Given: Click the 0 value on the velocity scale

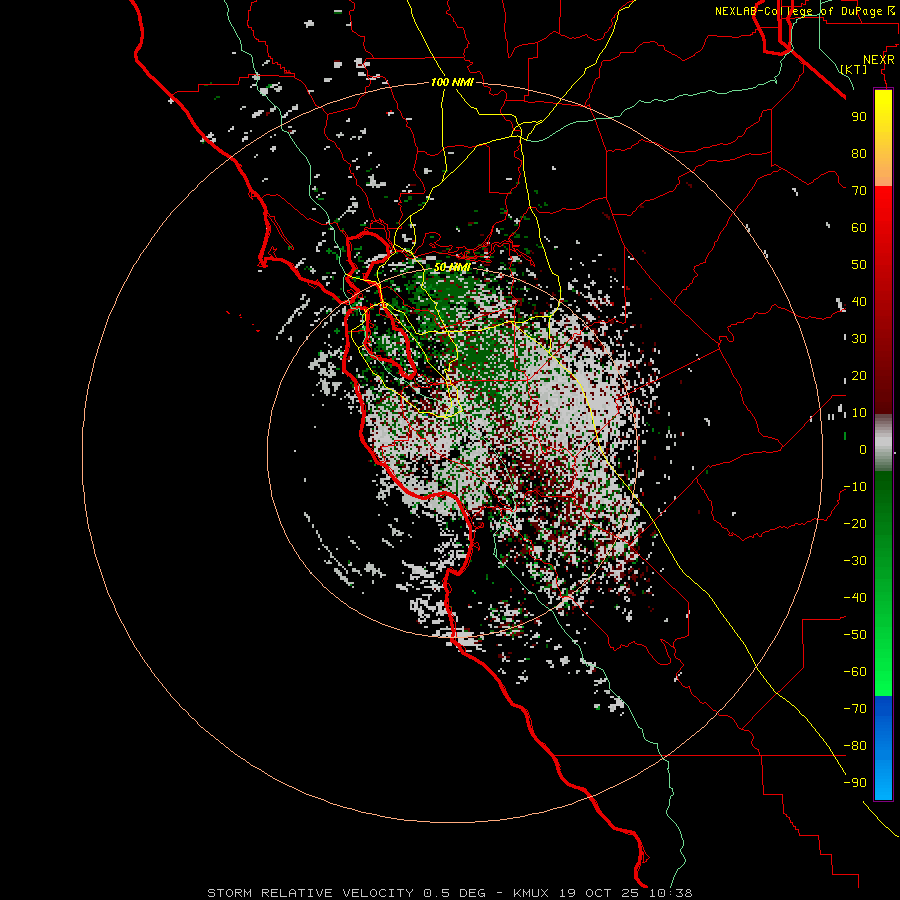Looking at the screenshot, I should pos(863,449).
